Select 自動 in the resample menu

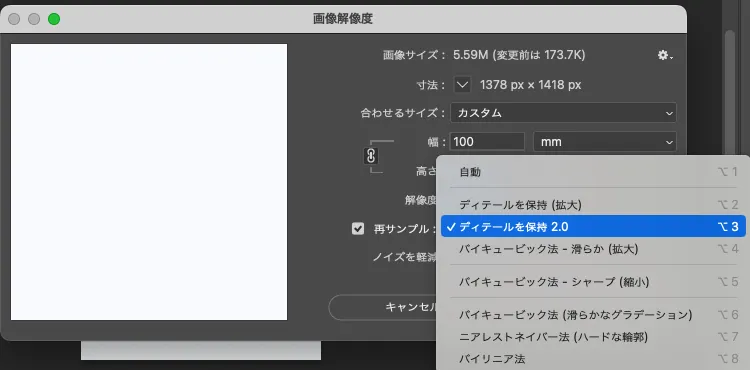point(593,172)
